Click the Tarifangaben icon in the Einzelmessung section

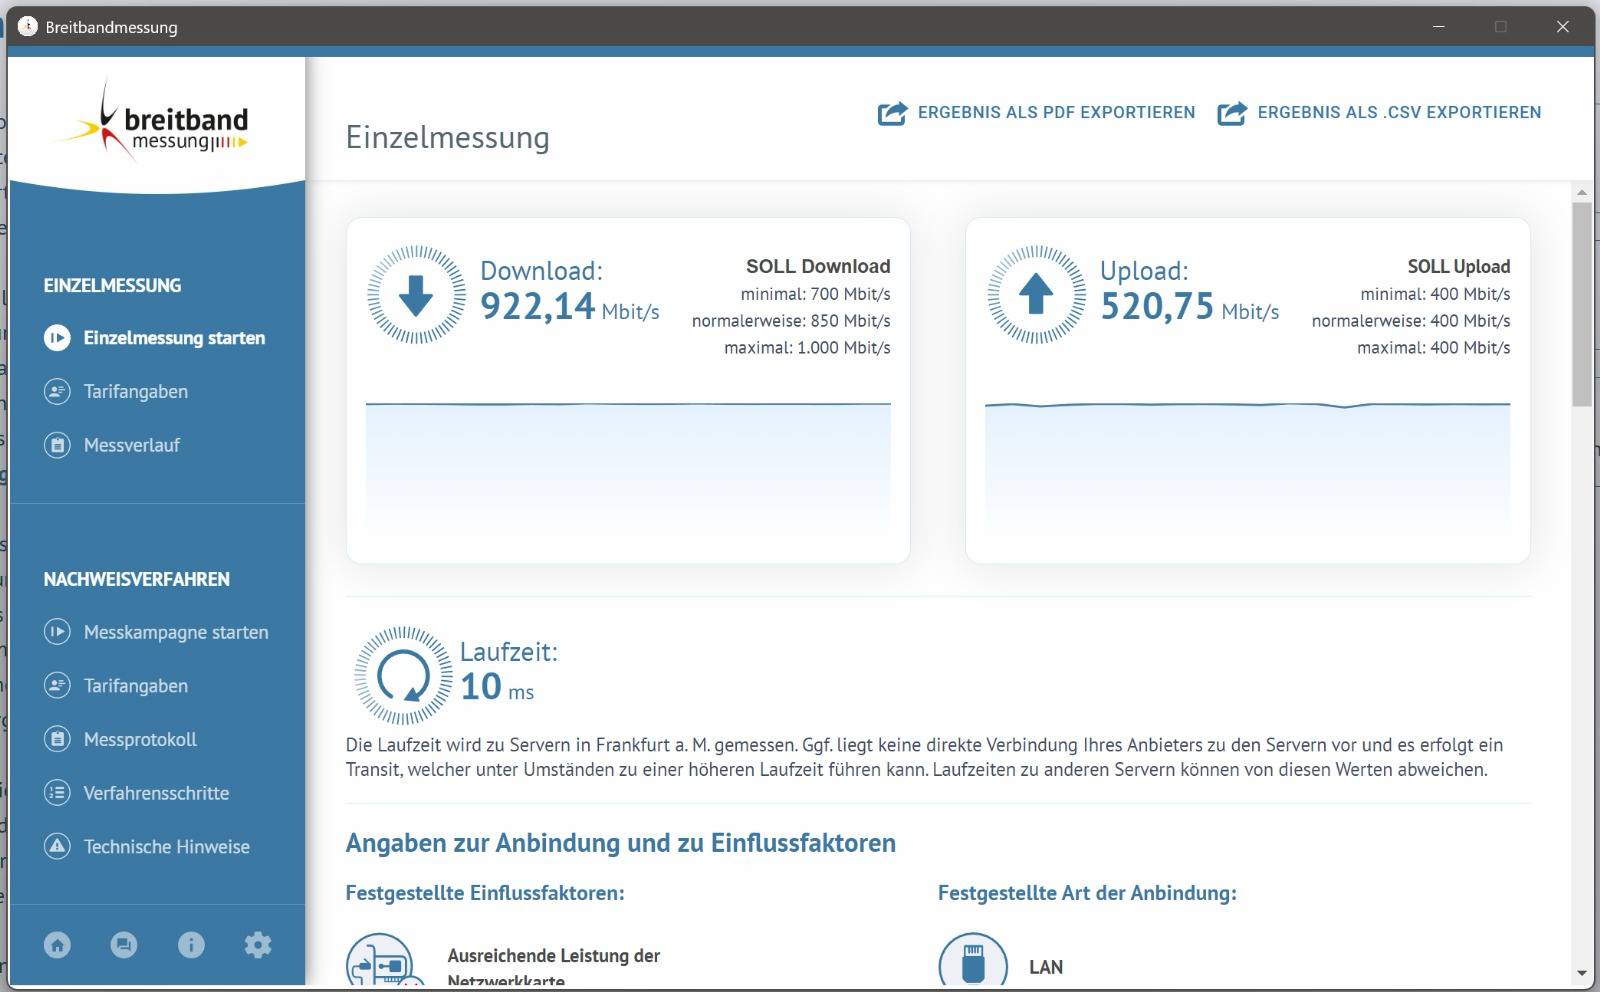57,392
